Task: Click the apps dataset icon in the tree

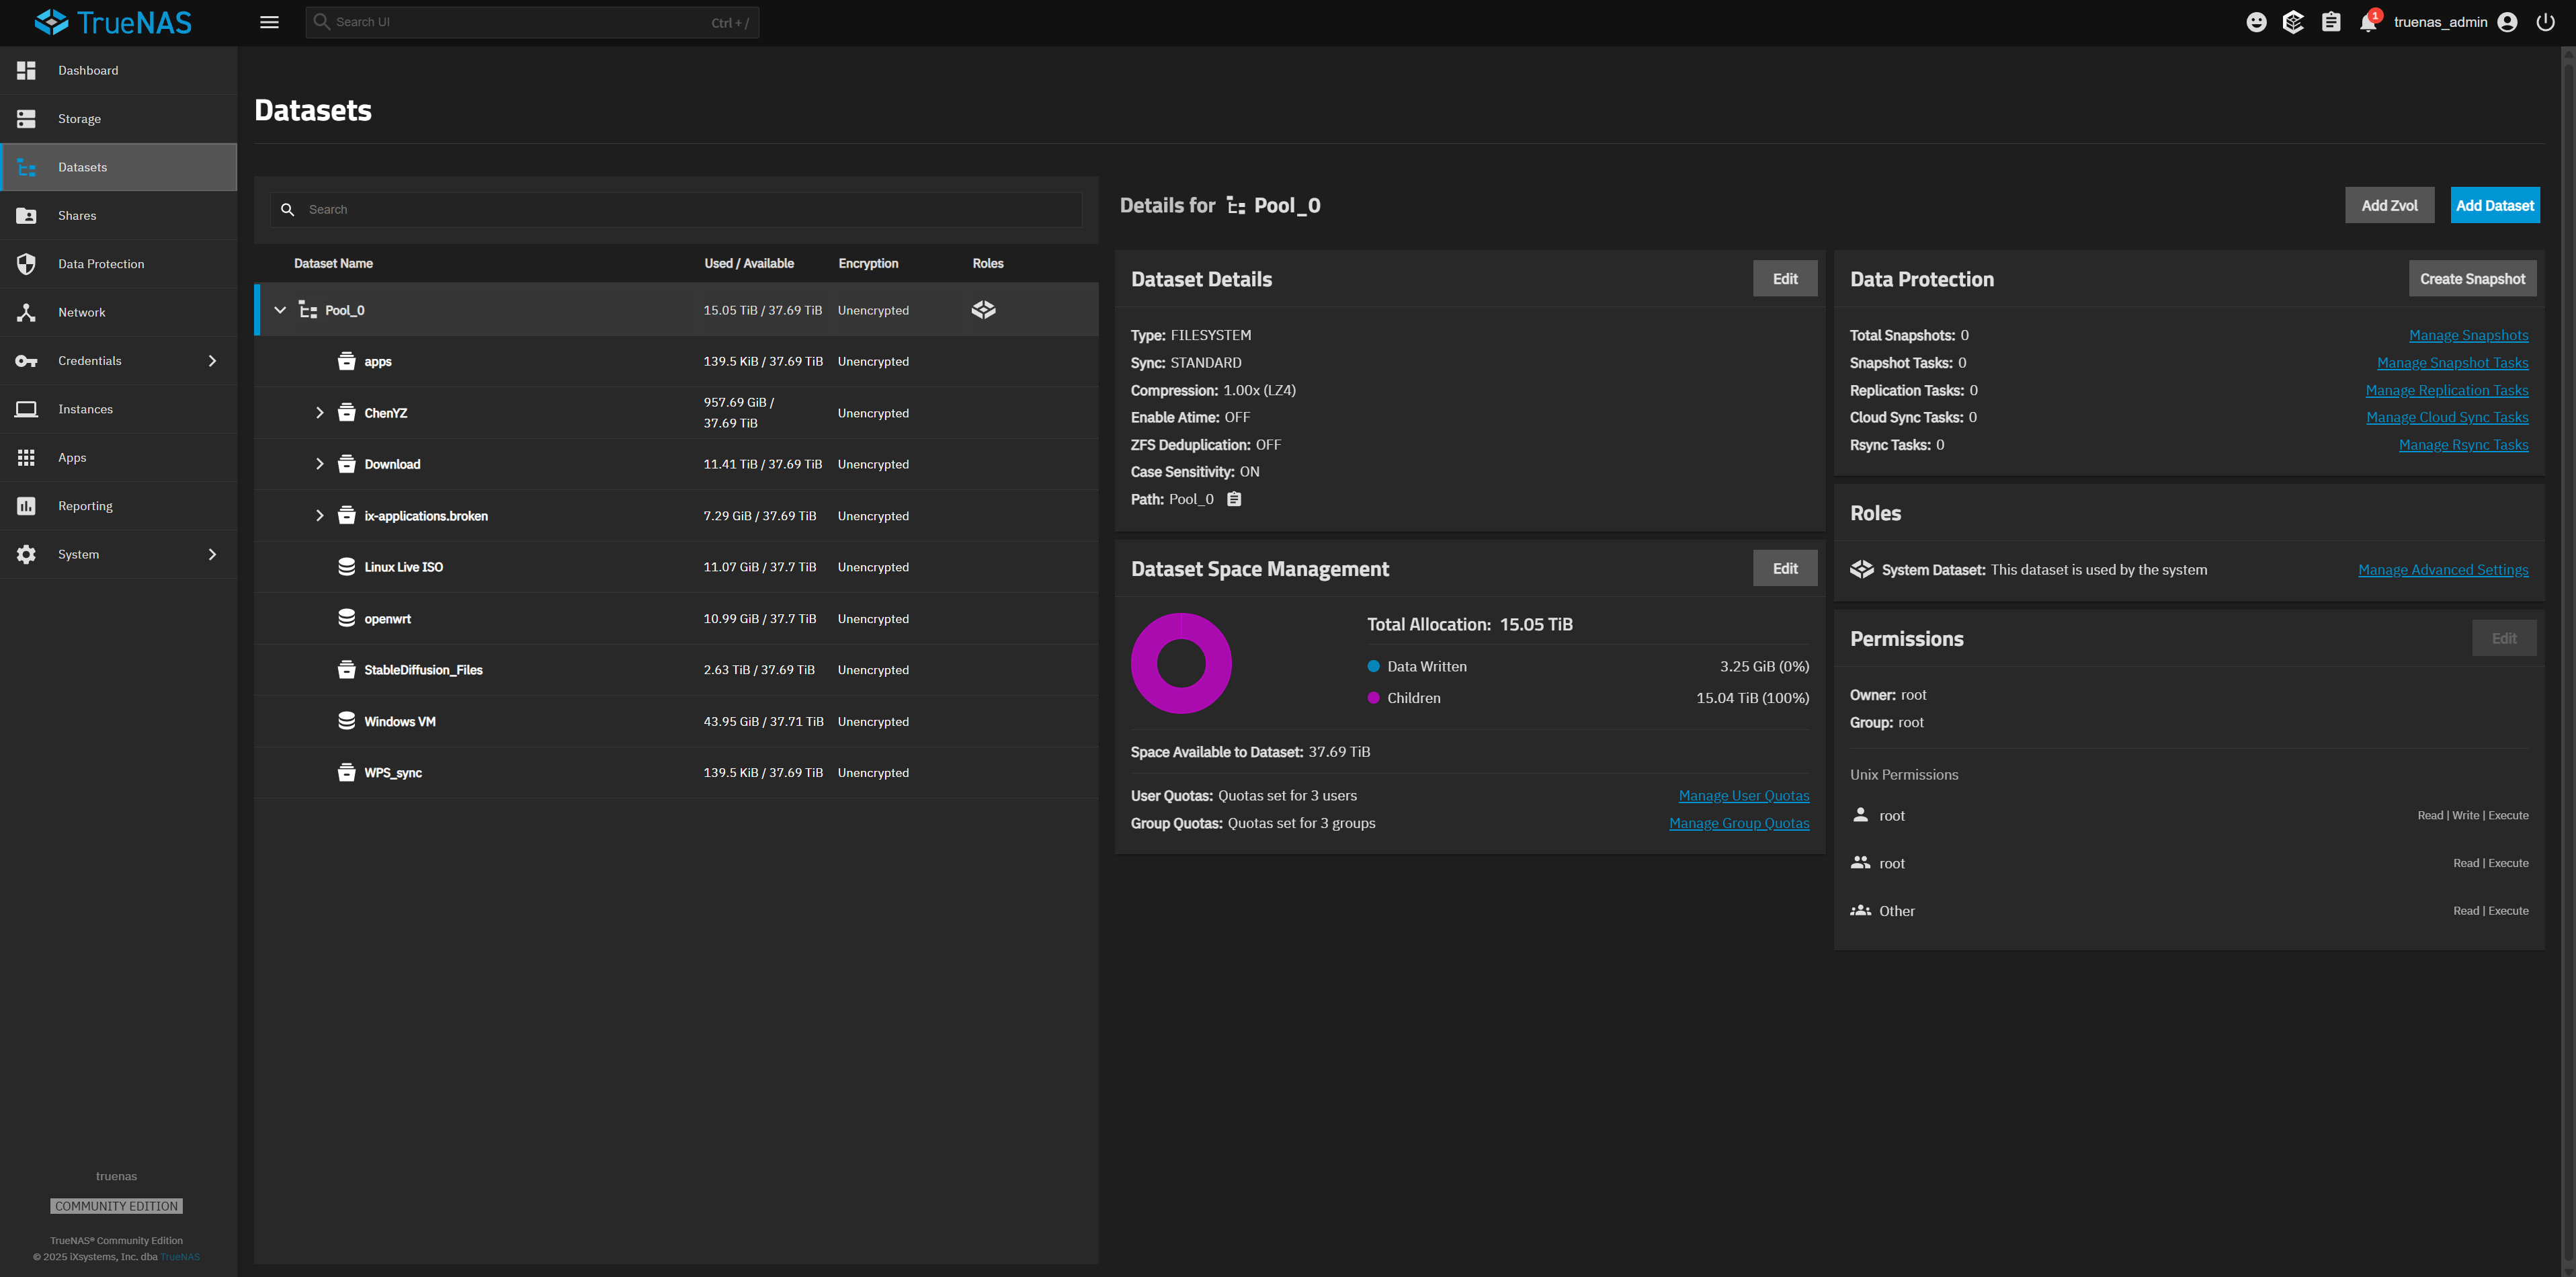Action: click(346, 361)
